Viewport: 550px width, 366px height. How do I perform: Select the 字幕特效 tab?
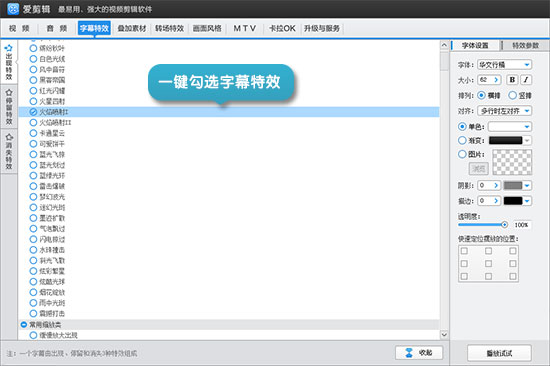94,28
